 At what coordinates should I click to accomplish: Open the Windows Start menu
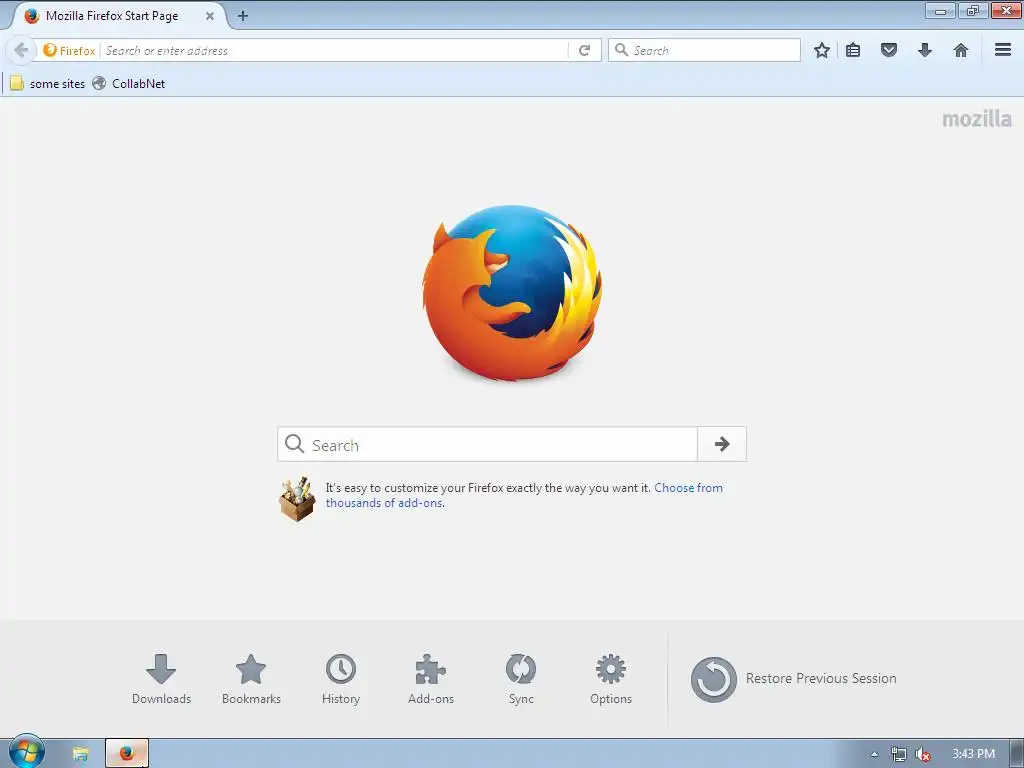click(x=27, y=752)
